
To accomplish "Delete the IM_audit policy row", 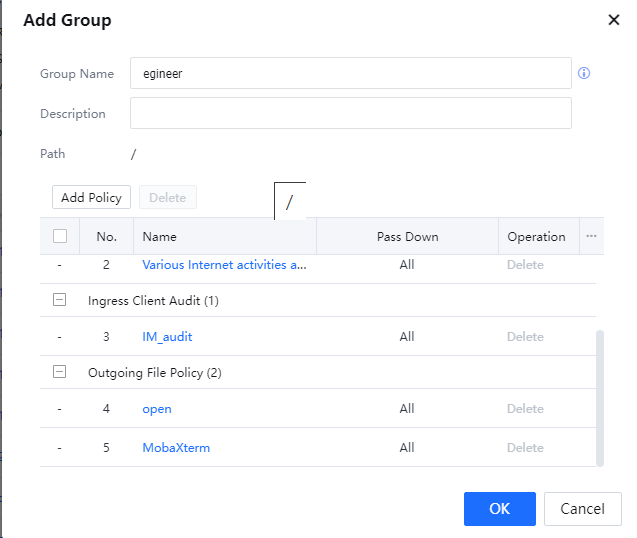I will coord(525,337).
